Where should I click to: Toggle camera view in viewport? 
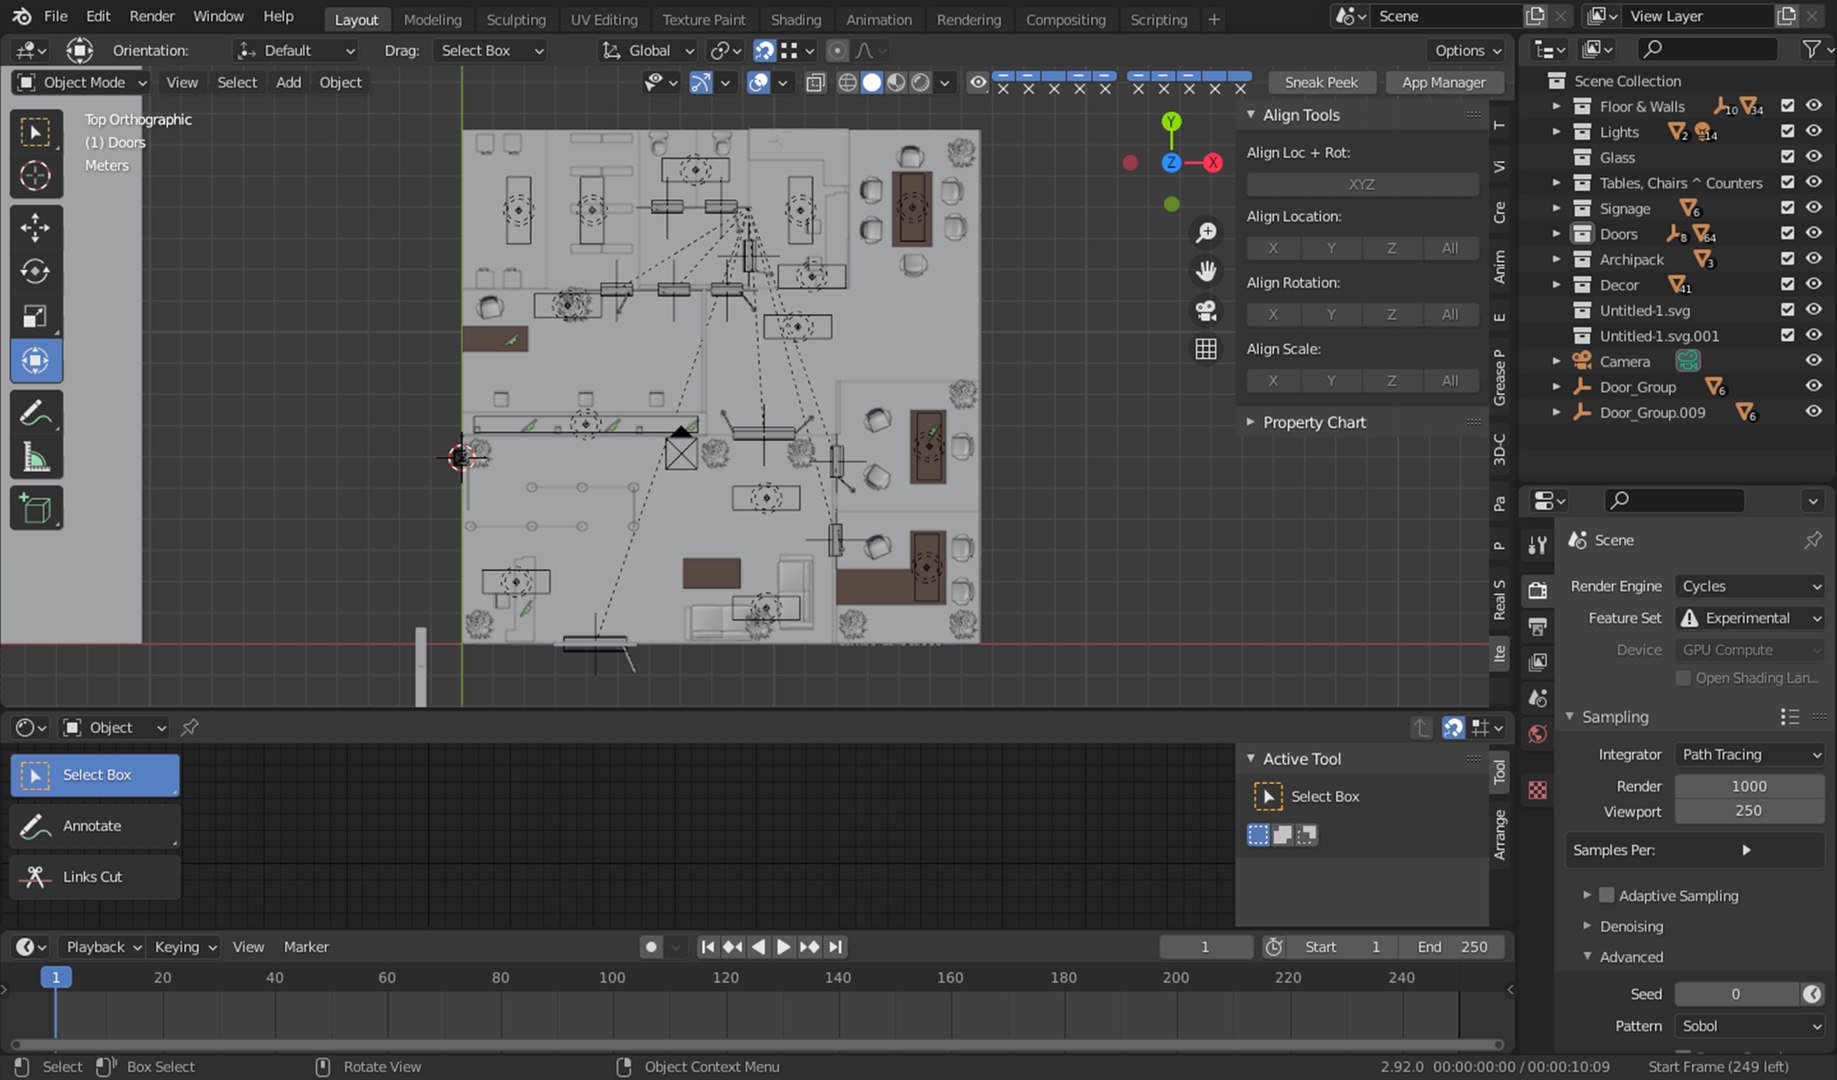(x=1206, y=311)
